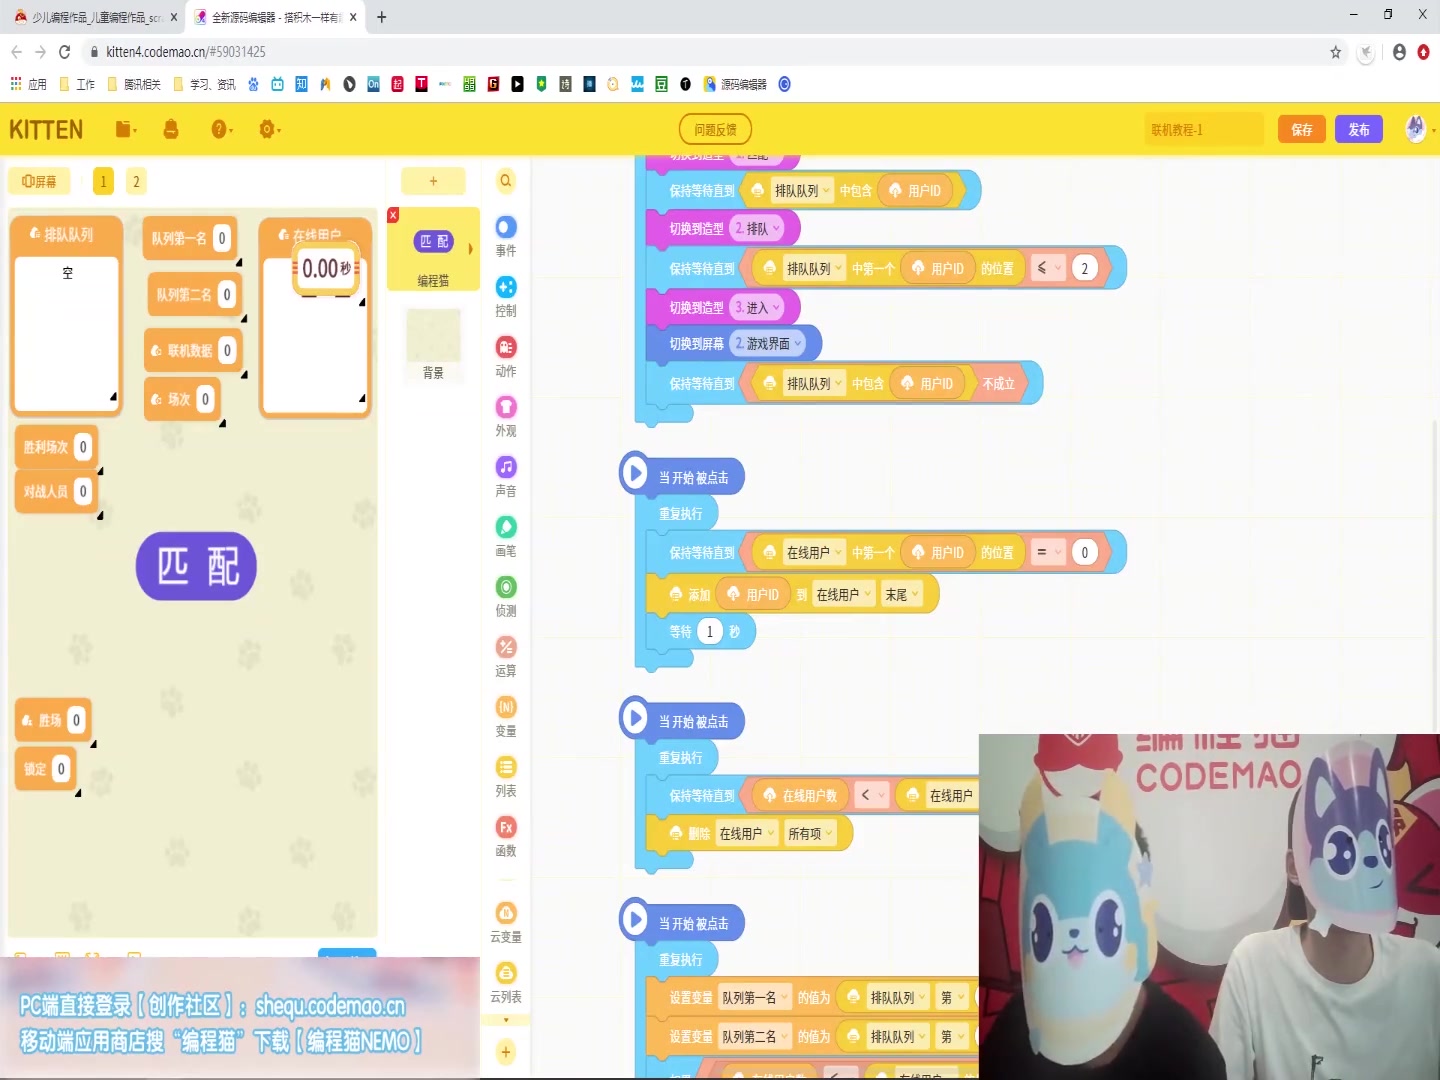Open the 函数 (Functions) block category
Image resolution: width=1440 pixels, height=1080 pixels.
tap(506, 835)
